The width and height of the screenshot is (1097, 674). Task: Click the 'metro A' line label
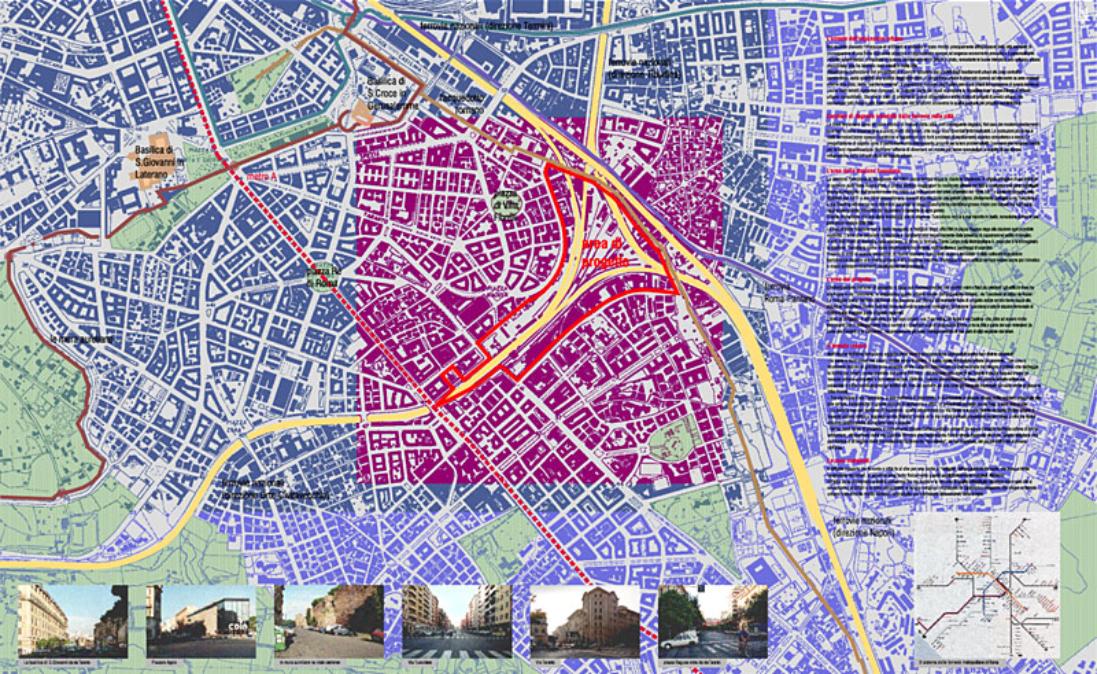click(260, 177)
